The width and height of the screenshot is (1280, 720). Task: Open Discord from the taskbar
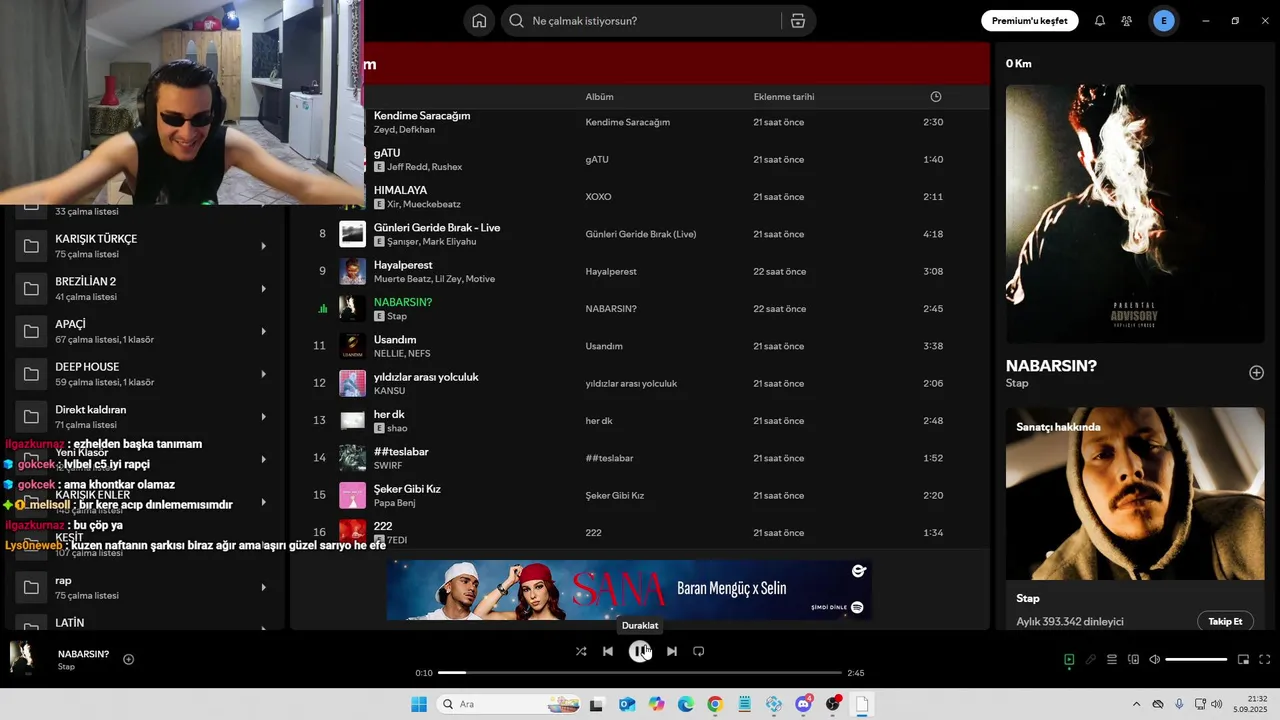tap(804, 704)
